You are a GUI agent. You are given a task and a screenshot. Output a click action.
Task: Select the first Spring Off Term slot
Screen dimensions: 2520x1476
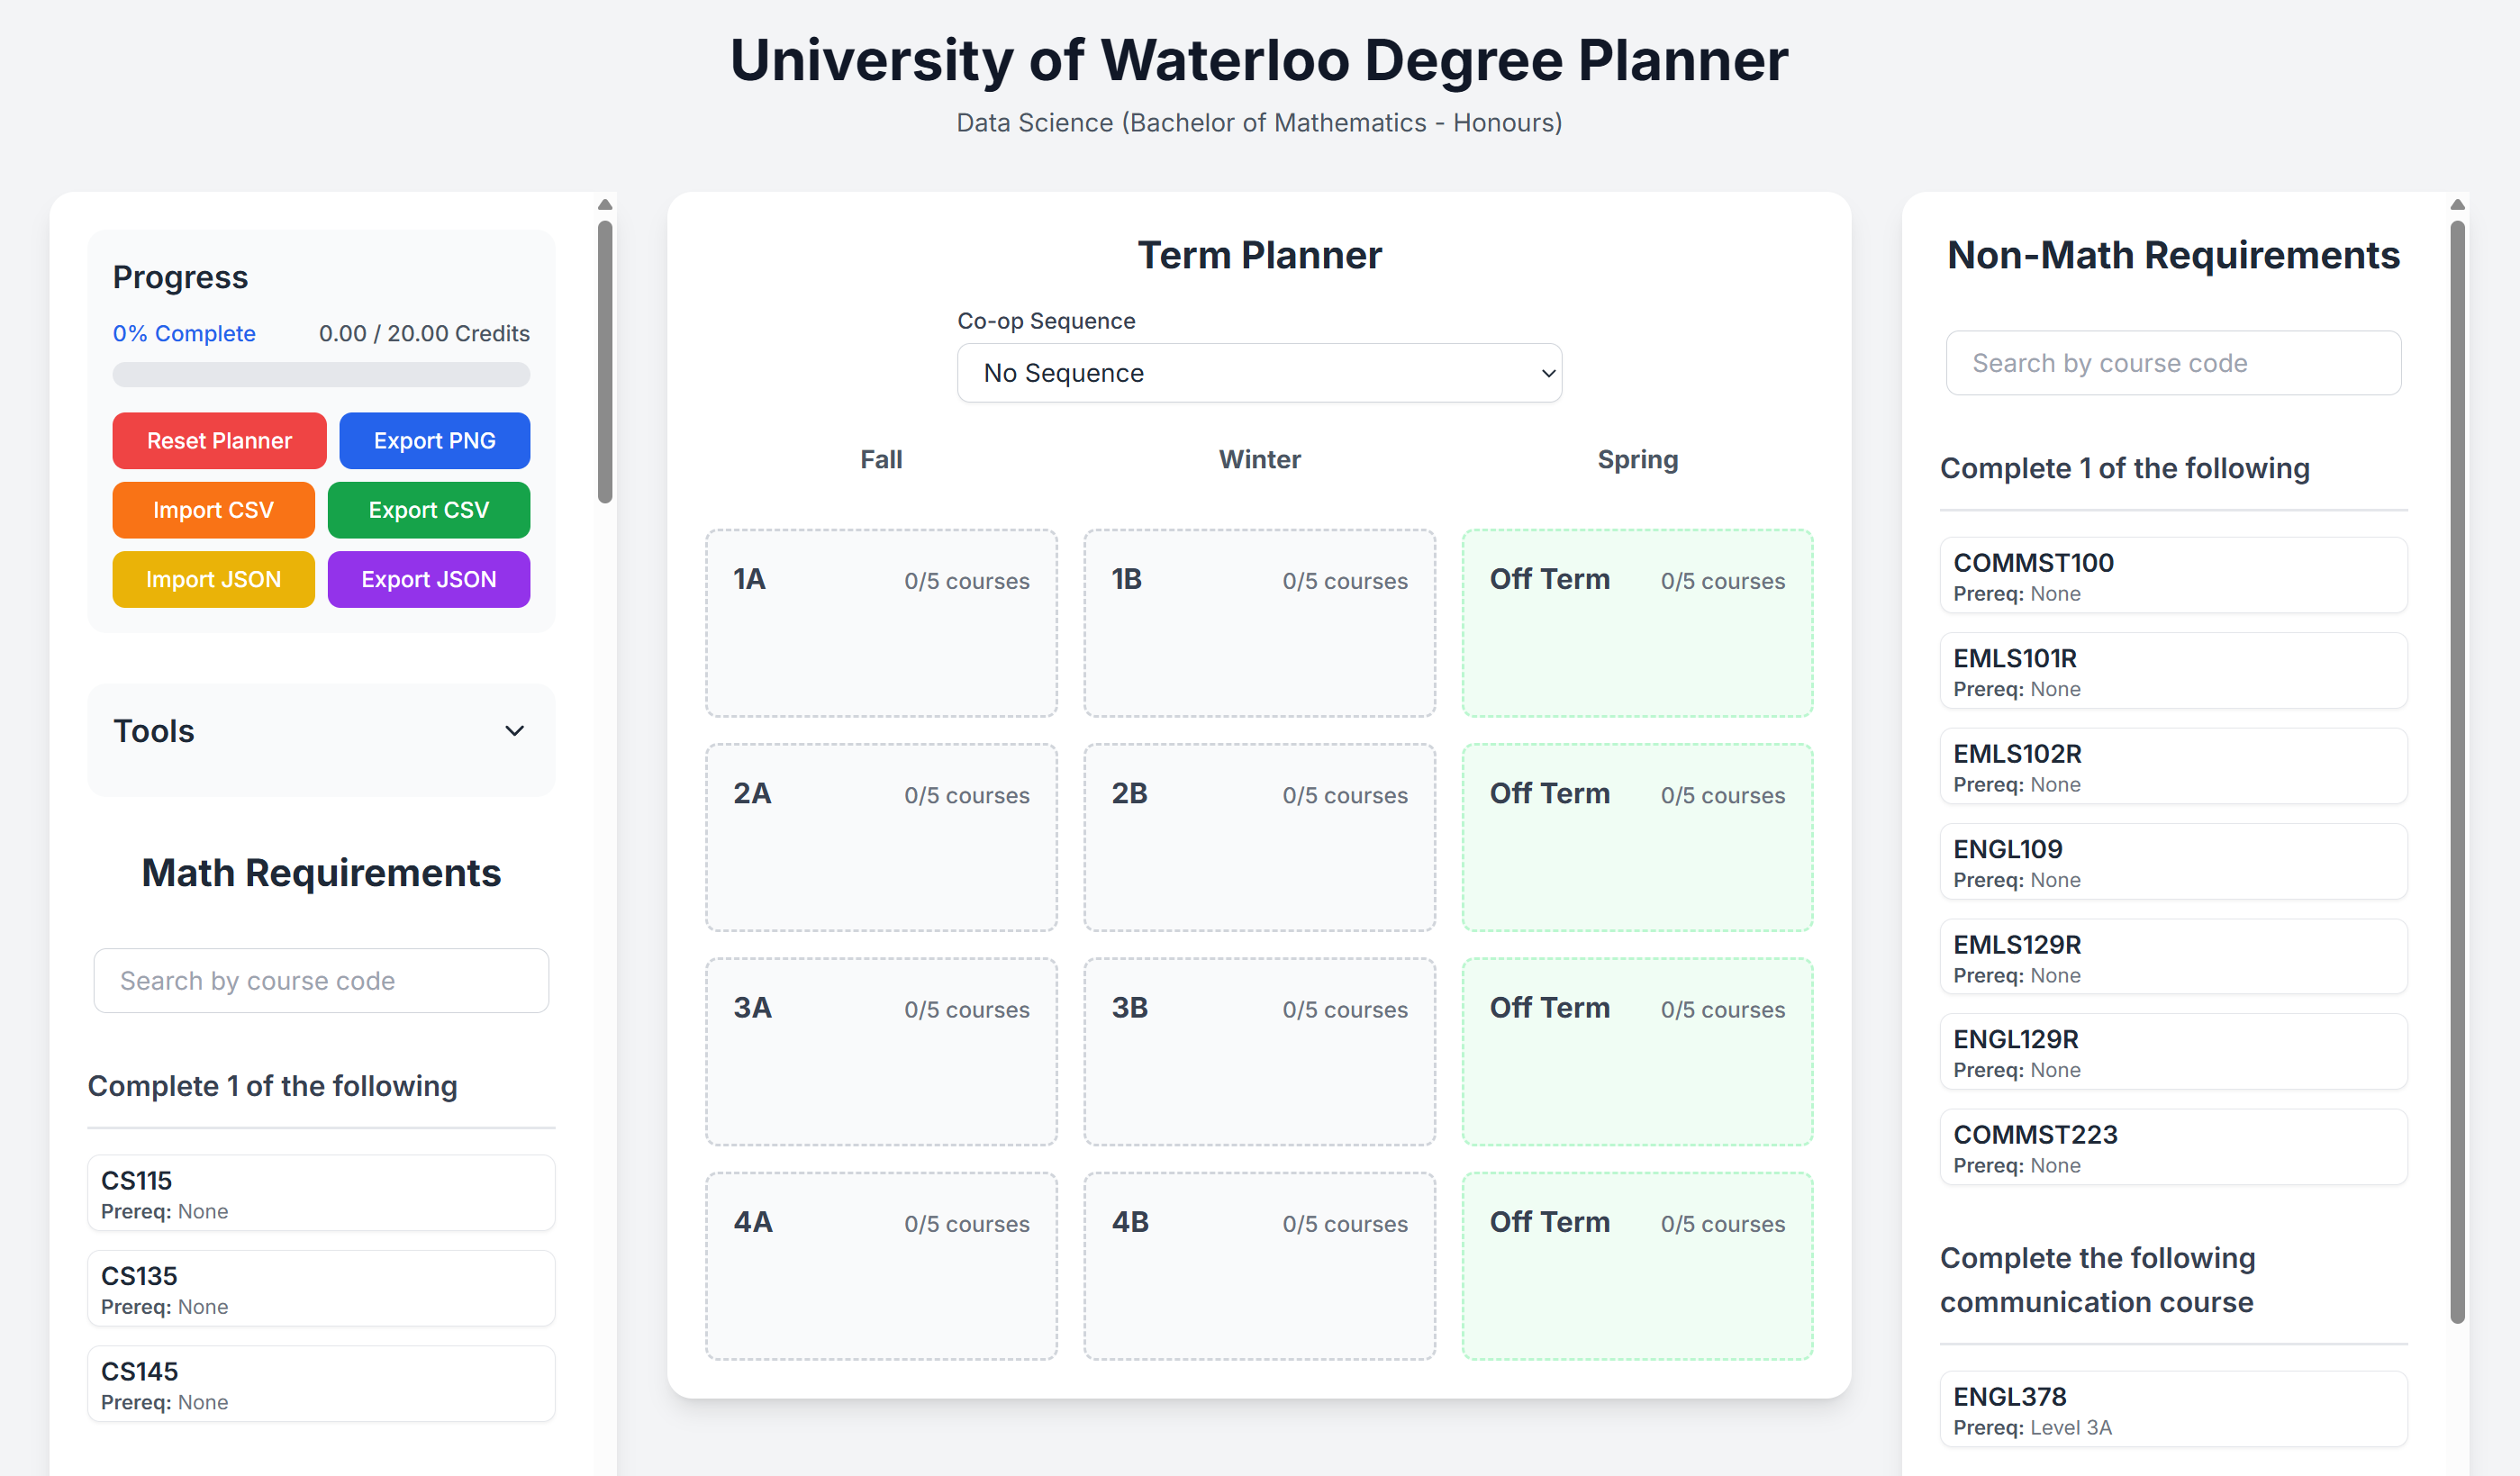pos(1637,623)
